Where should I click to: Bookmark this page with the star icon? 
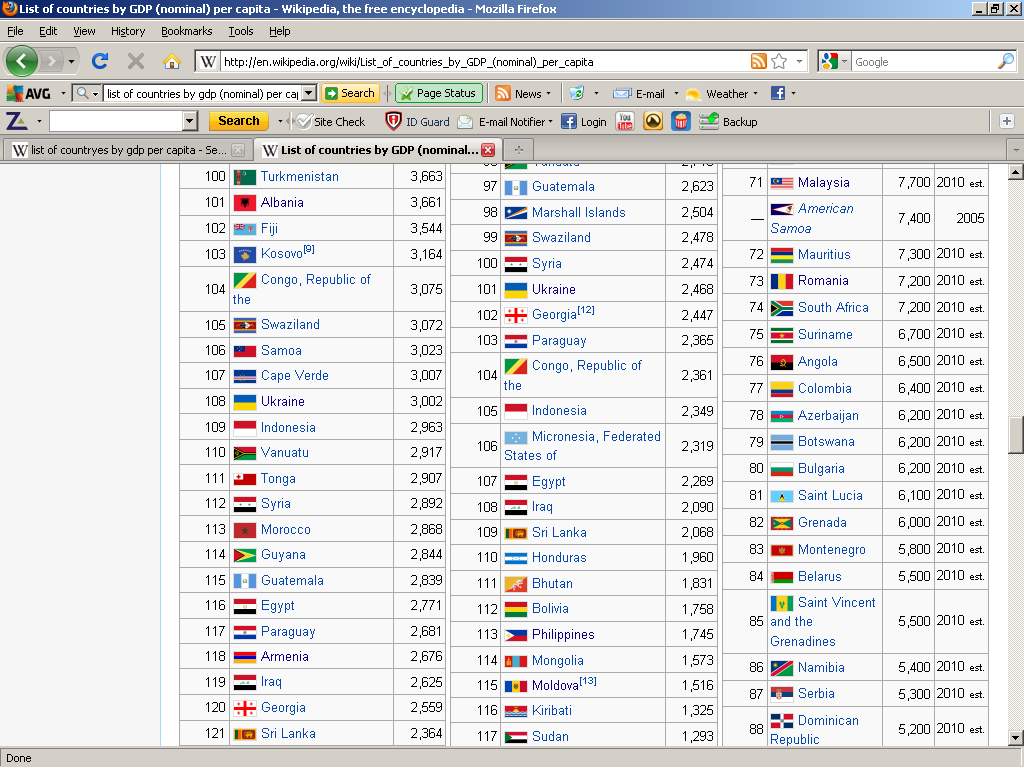point(779,61)
